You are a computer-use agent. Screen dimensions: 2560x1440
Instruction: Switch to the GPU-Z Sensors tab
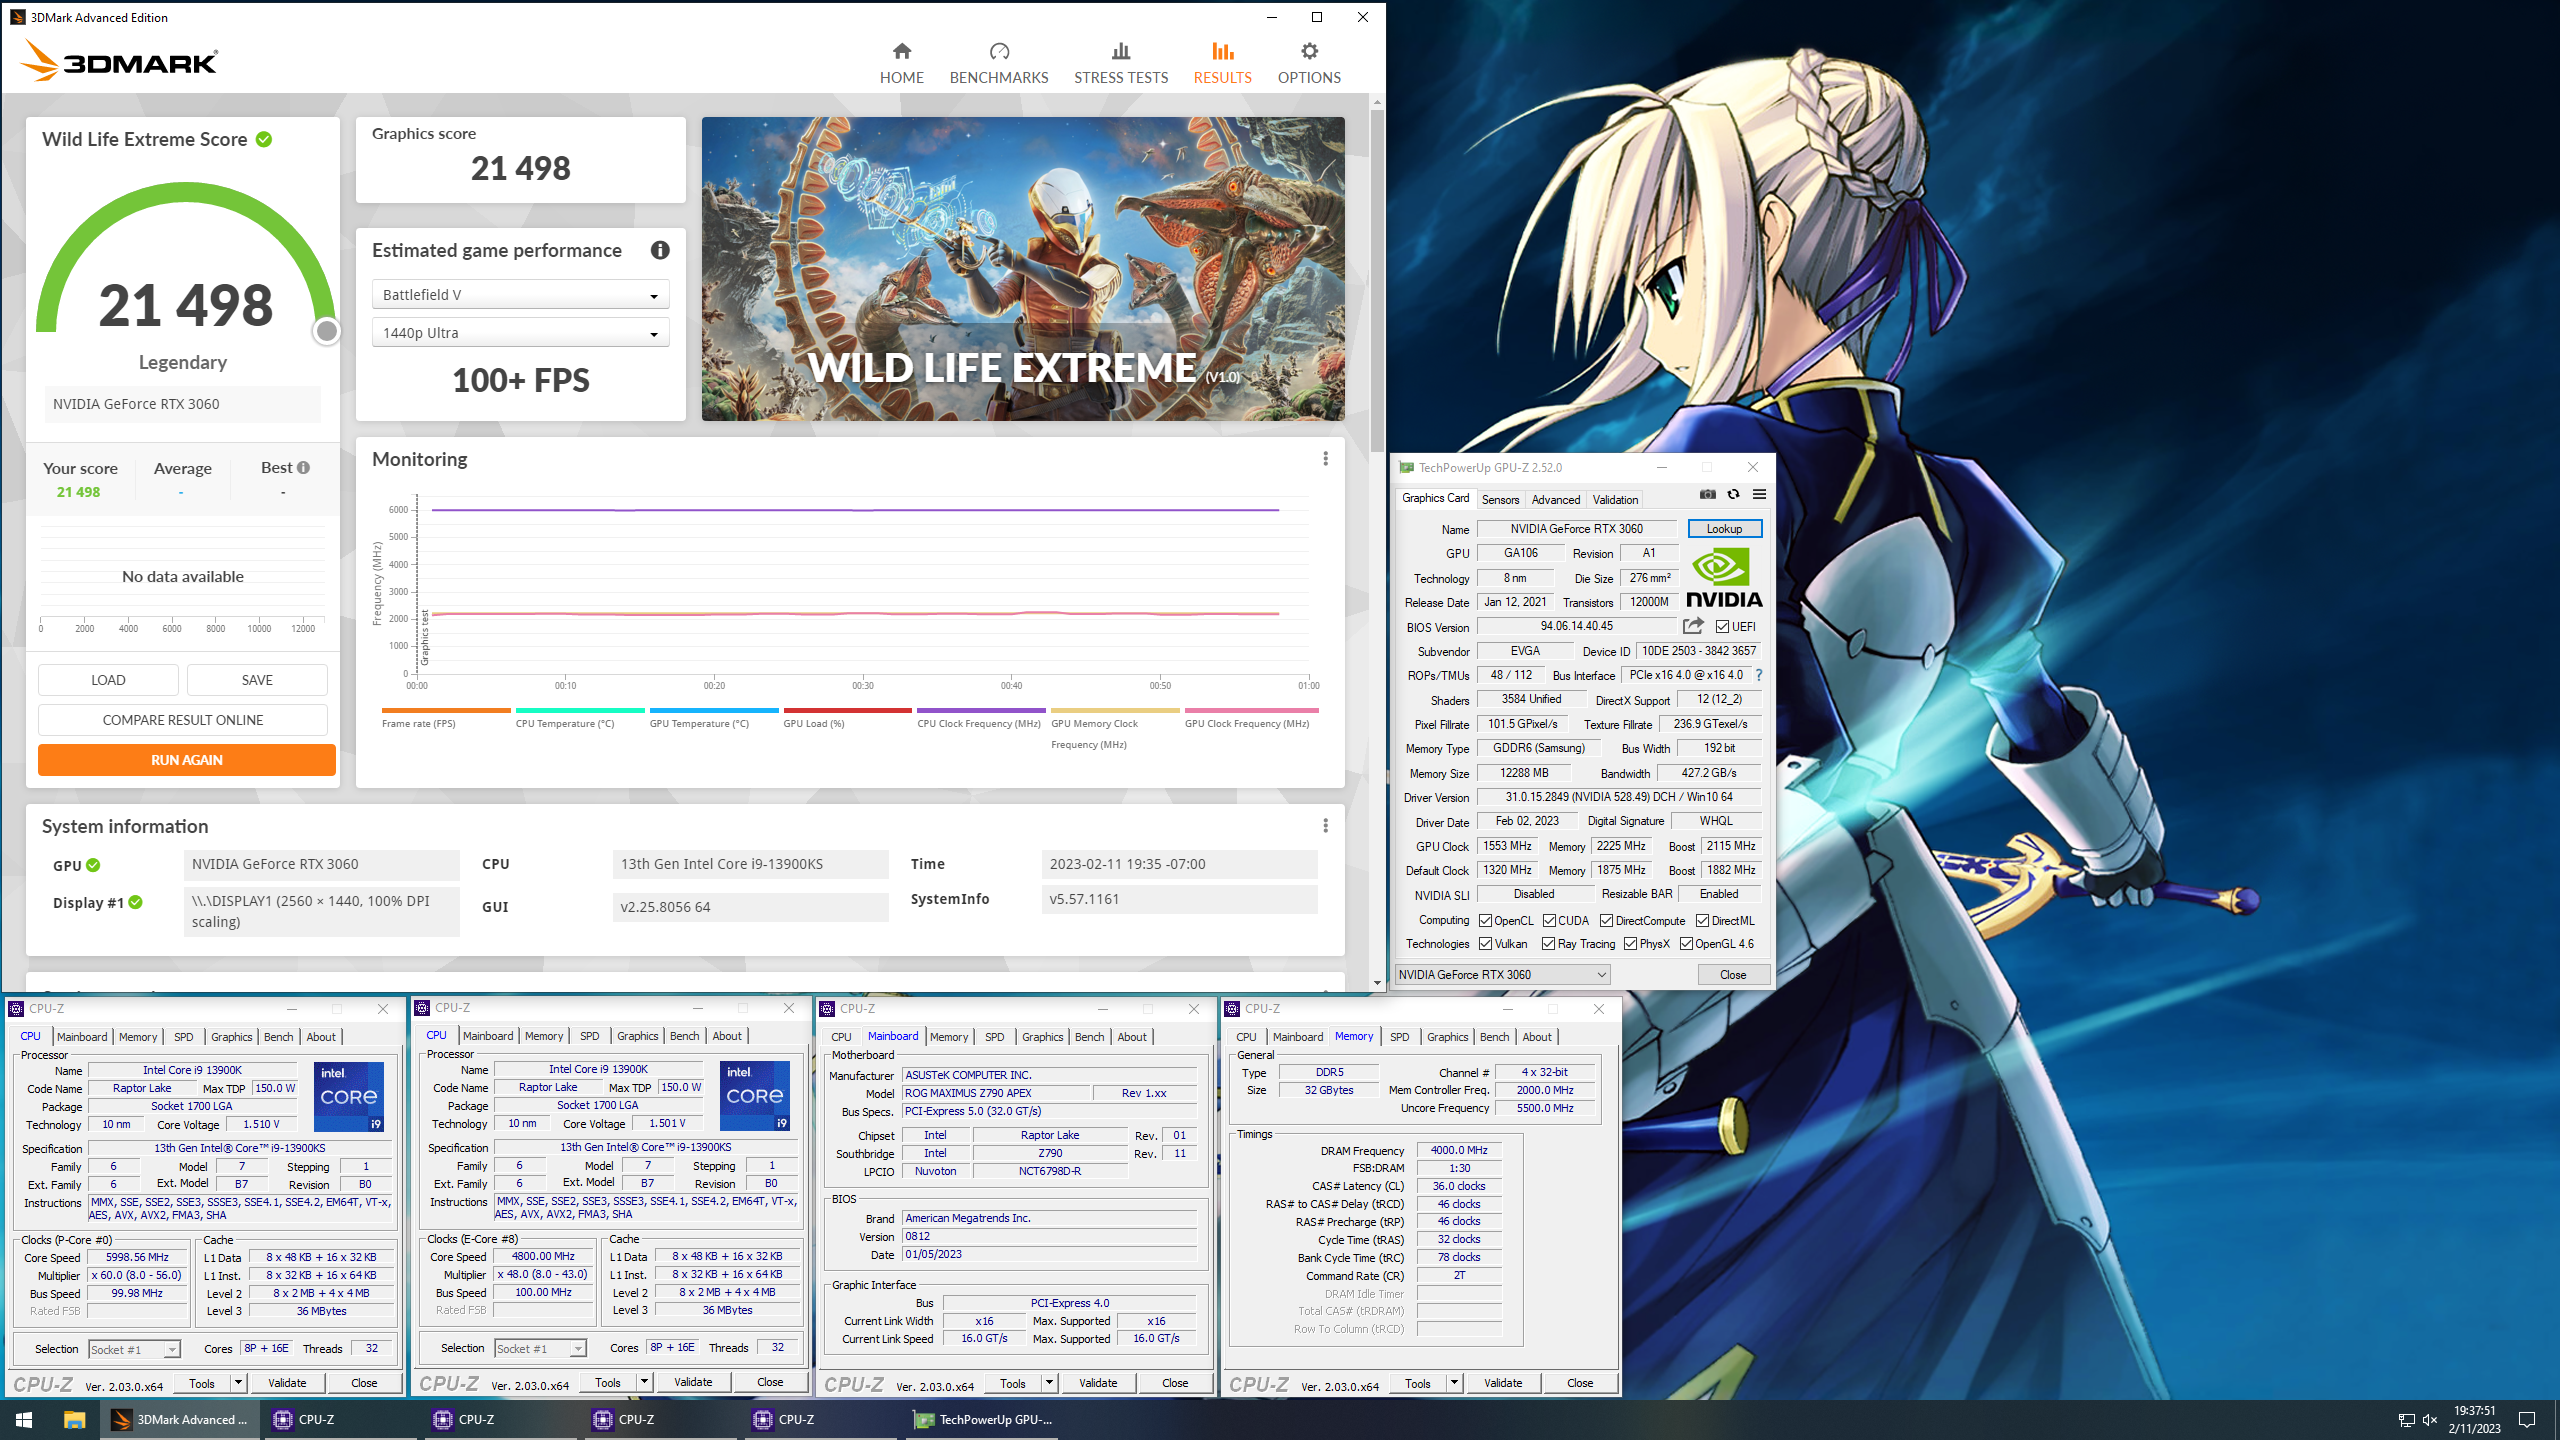tap(1500, 499)
